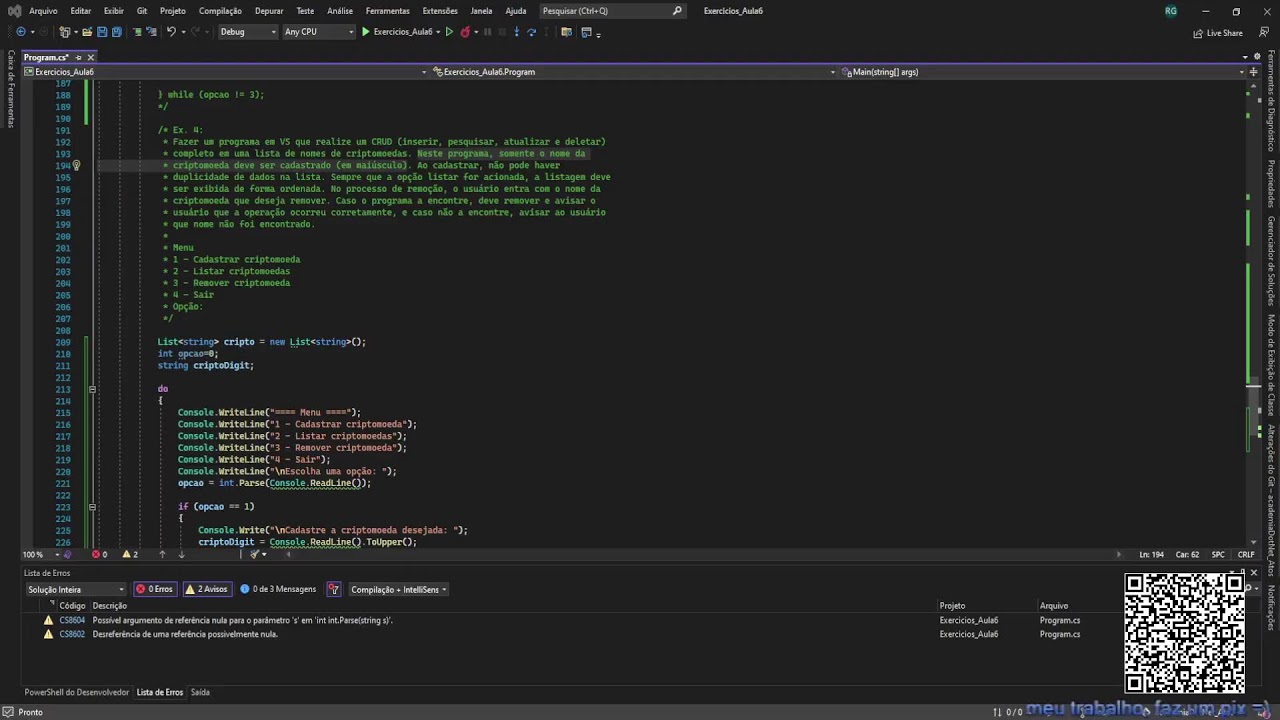Click the Save All icon

click(x=116, y=32)
